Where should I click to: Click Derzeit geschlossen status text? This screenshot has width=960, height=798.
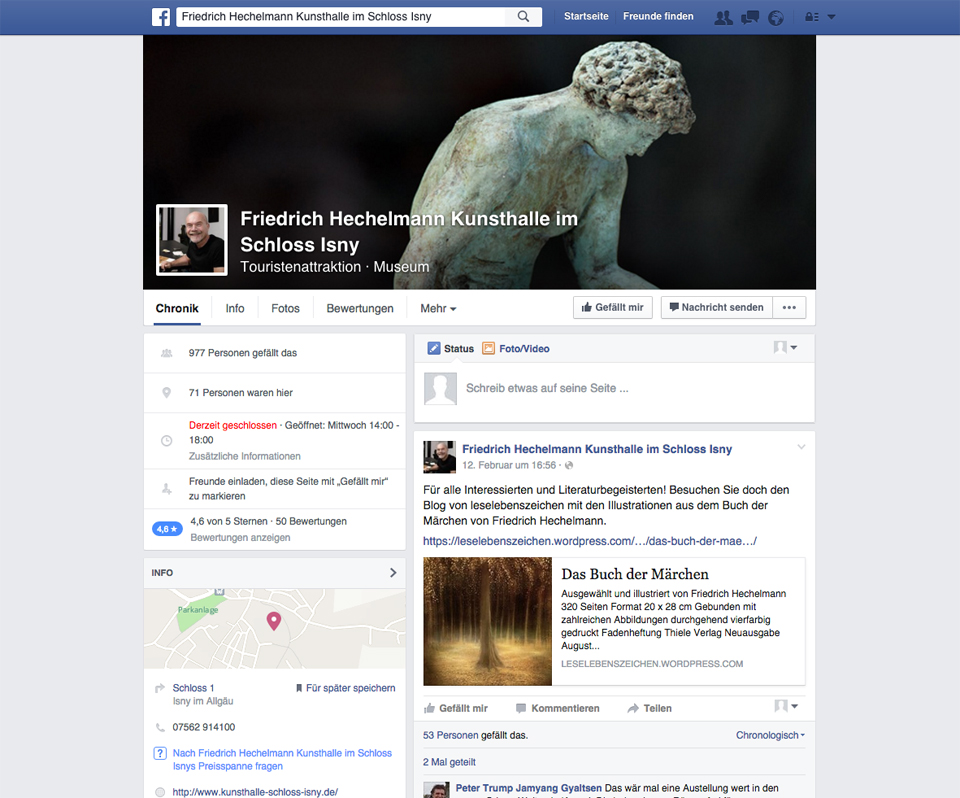[x=233, y=425]
